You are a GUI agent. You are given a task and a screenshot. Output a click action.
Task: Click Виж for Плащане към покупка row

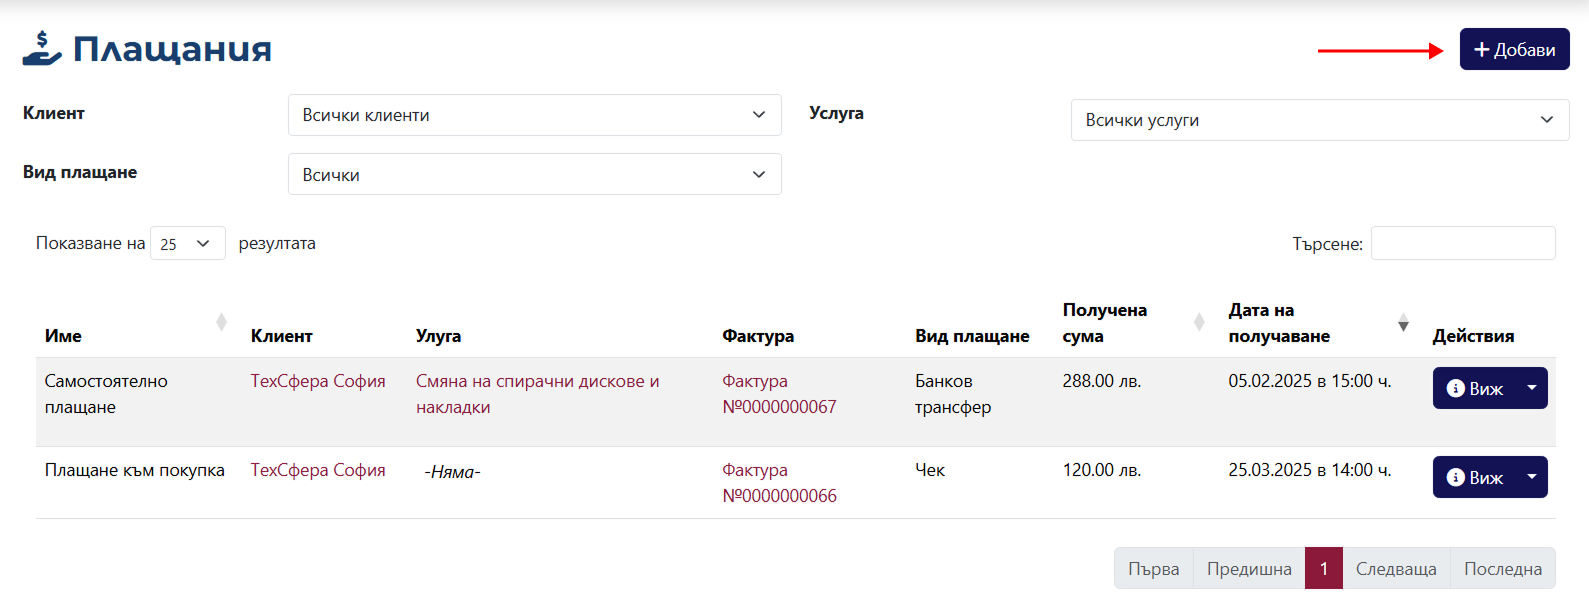click(x=1475, y=477)
